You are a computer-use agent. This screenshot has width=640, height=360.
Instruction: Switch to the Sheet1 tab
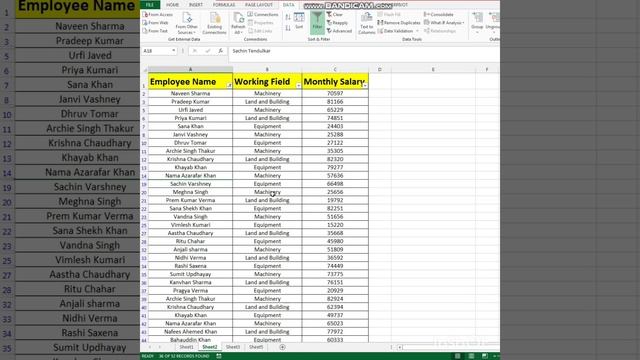[187, 347]
